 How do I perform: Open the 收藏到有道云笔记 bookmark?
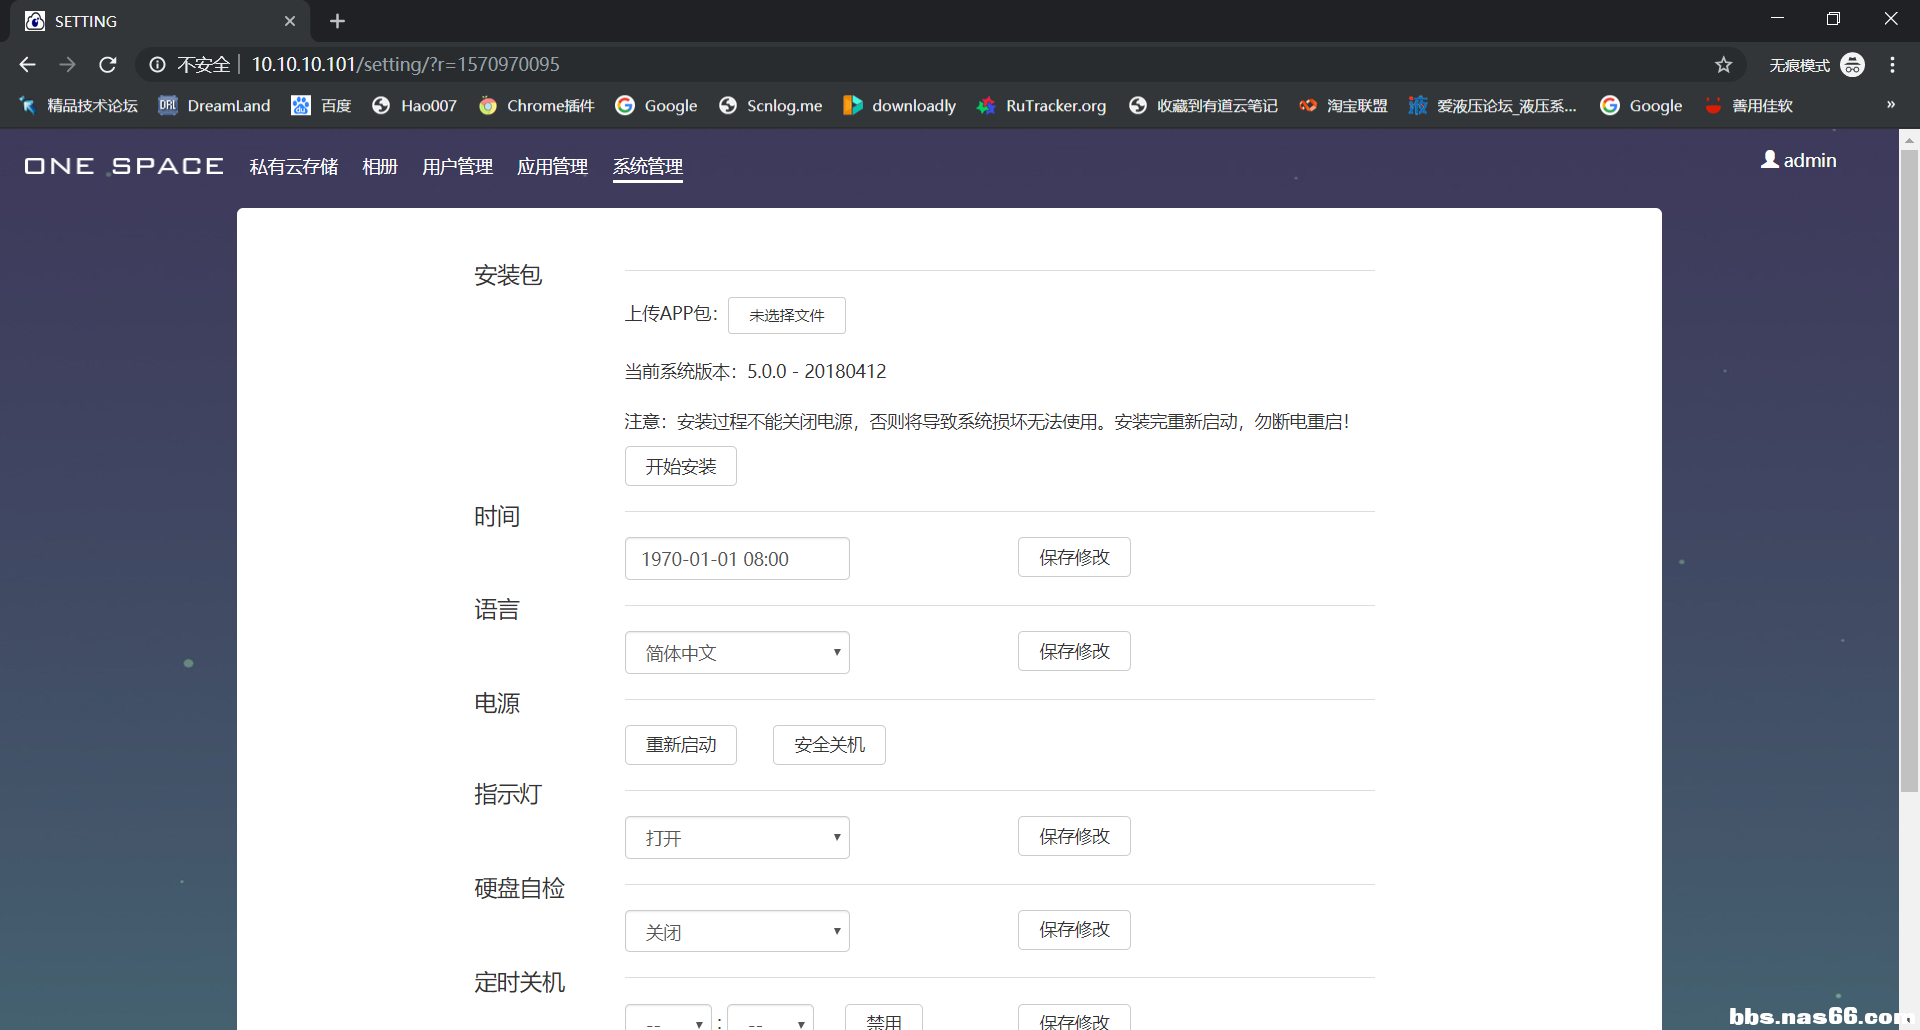[x=1203, y=106]
